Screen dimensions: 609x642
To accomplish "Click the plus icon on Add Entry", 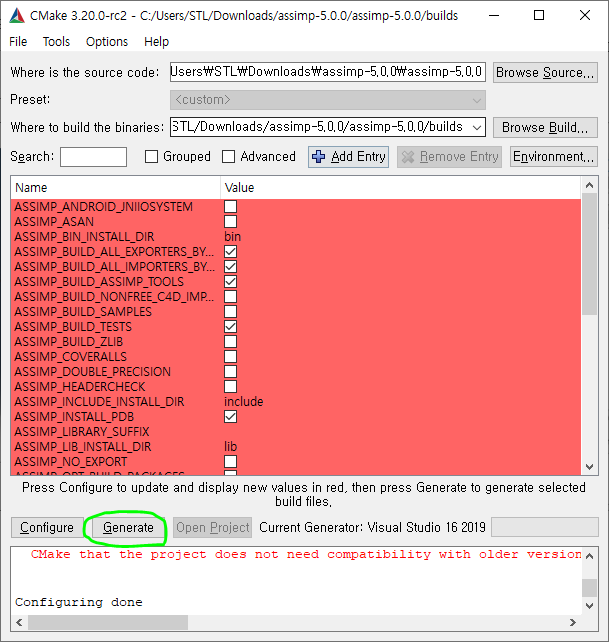I will tap(319, 156).
